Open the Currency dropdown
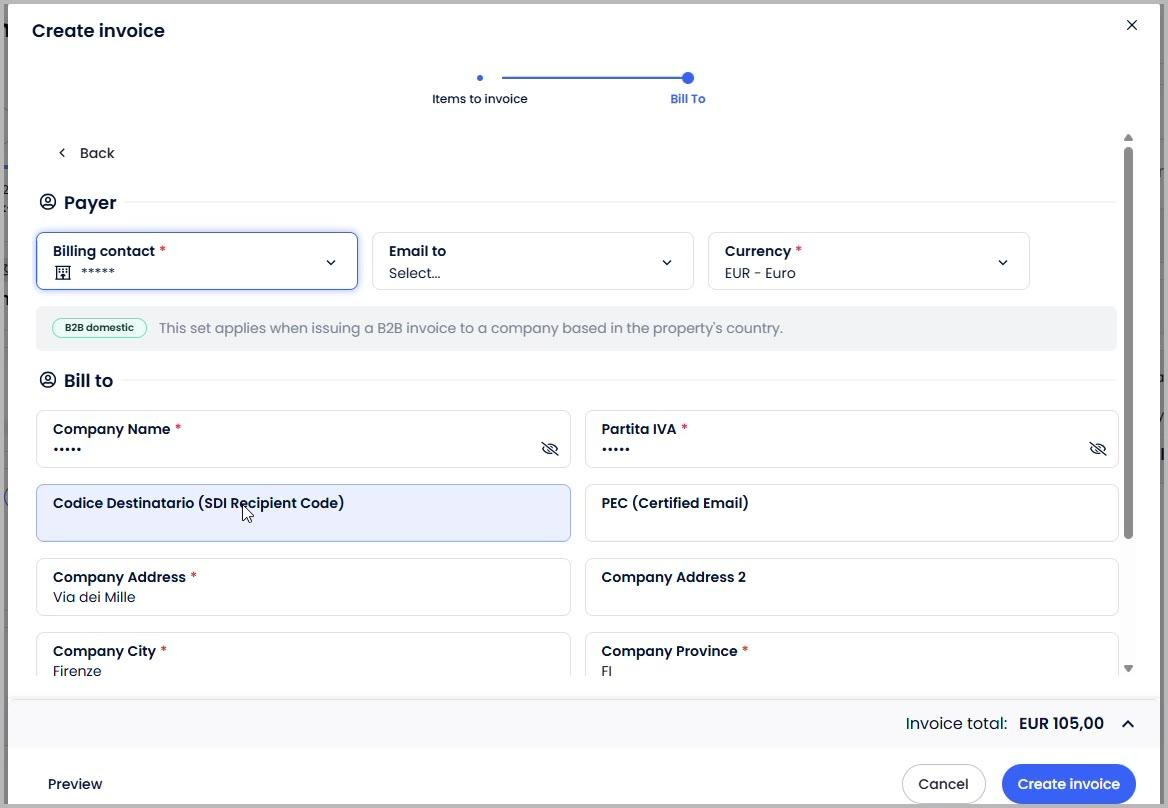Screen dimensions: 1168x808 point(869,261)
